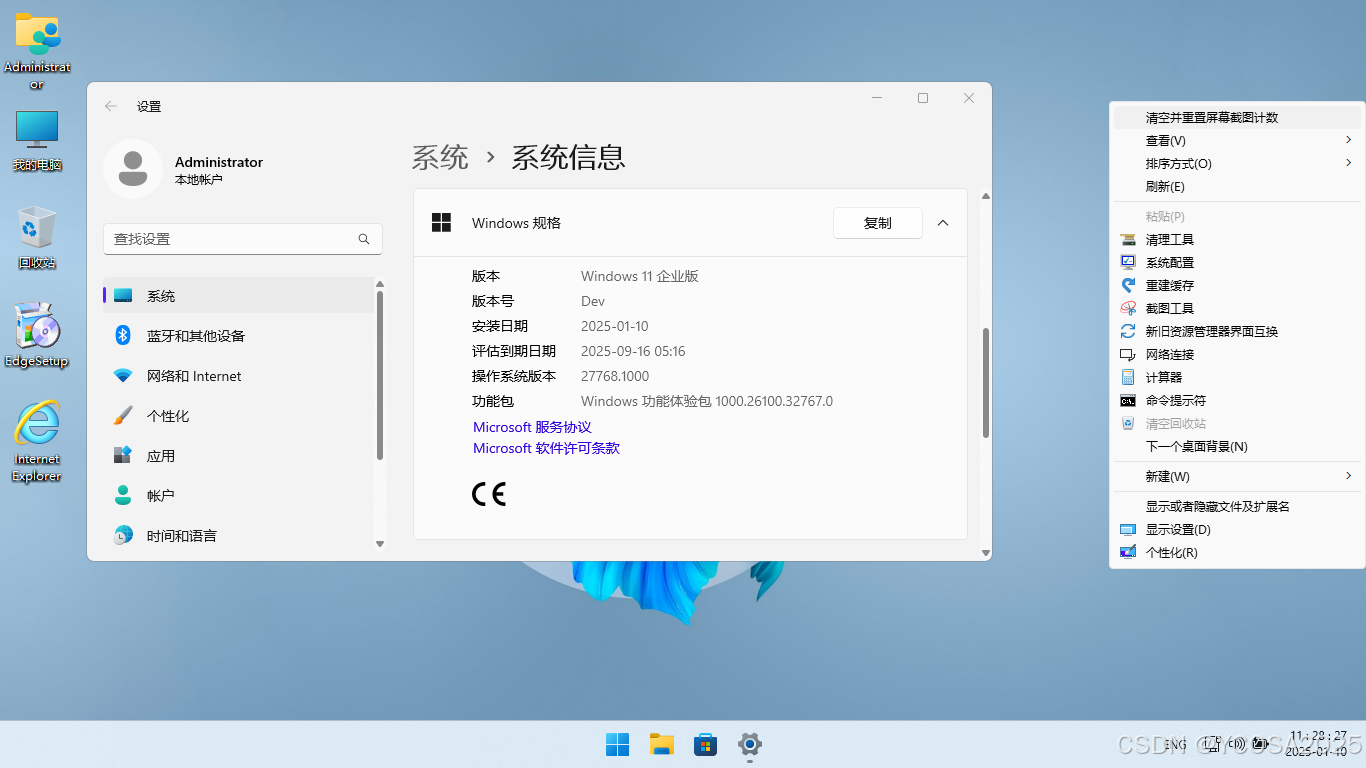Choose 命令提示符 in the context menu

click(1237, 400)
